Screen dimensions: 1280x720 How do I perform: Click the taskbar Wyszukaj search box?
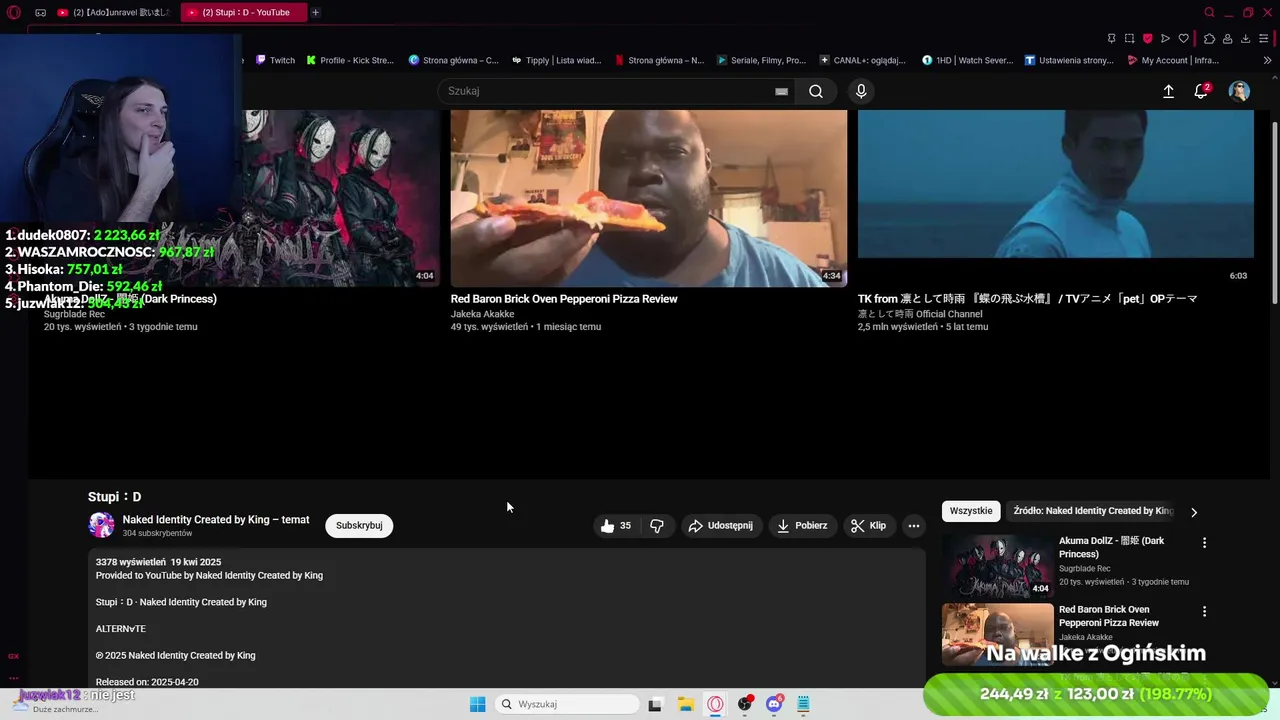coord(568,704)
